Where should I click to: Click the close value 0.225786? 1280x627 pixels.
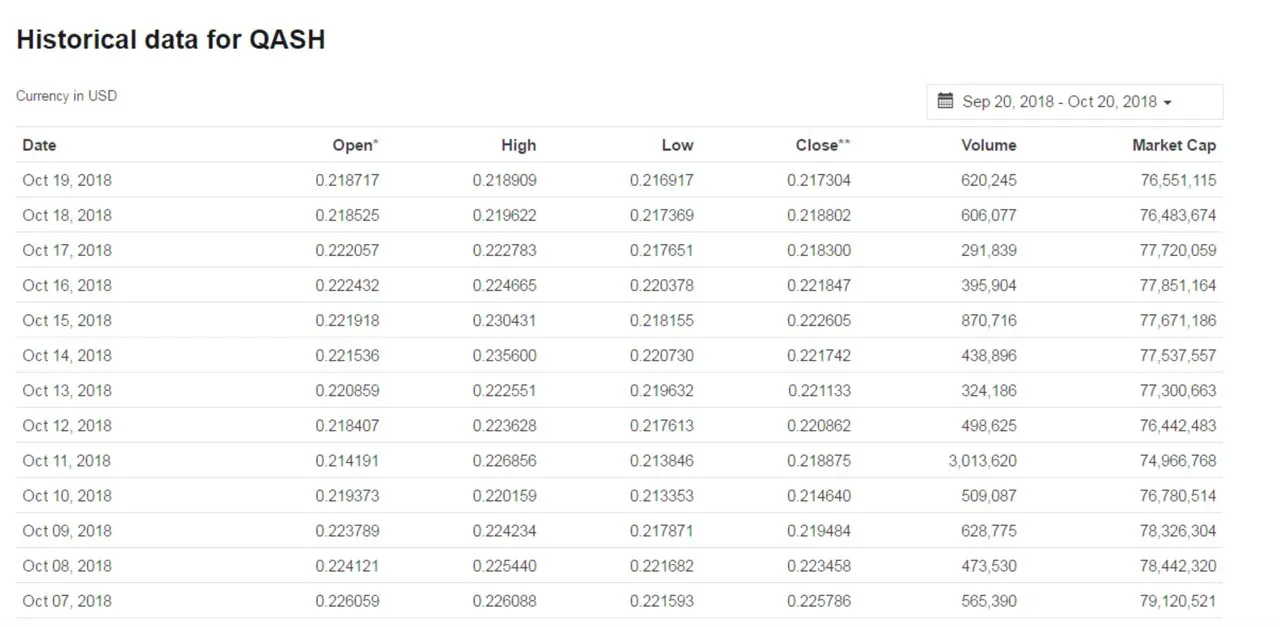[819, 601]
